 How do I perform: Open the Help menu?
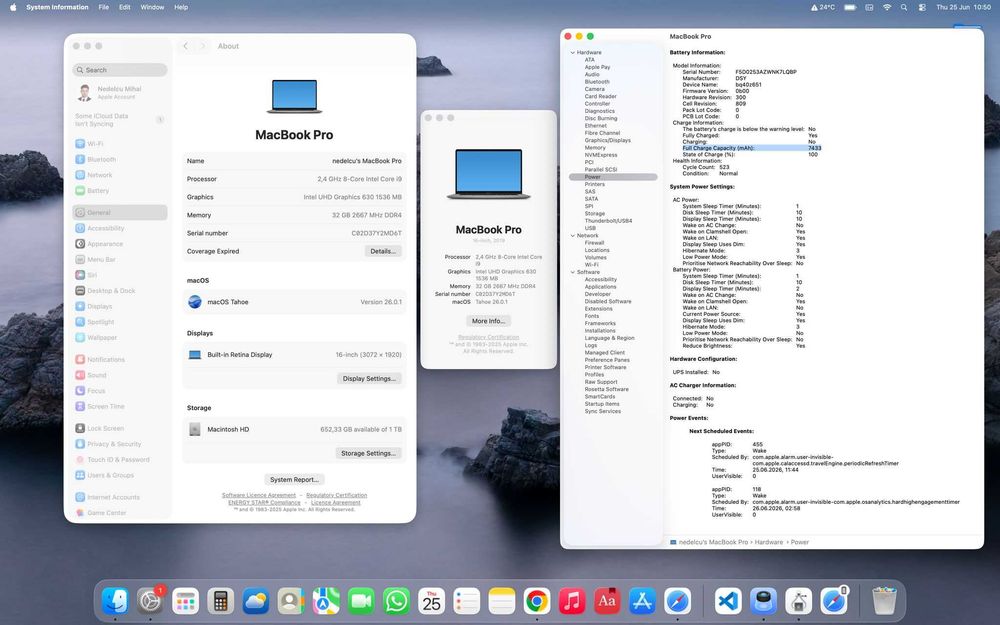(181, 7)
